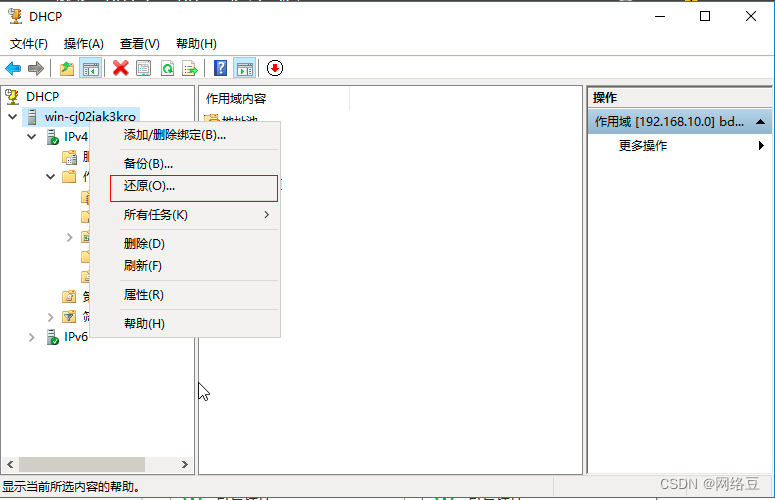Screen dimensions: 775x500
Task: Choose 属性(R) from context menu
Action: (185, 295)
